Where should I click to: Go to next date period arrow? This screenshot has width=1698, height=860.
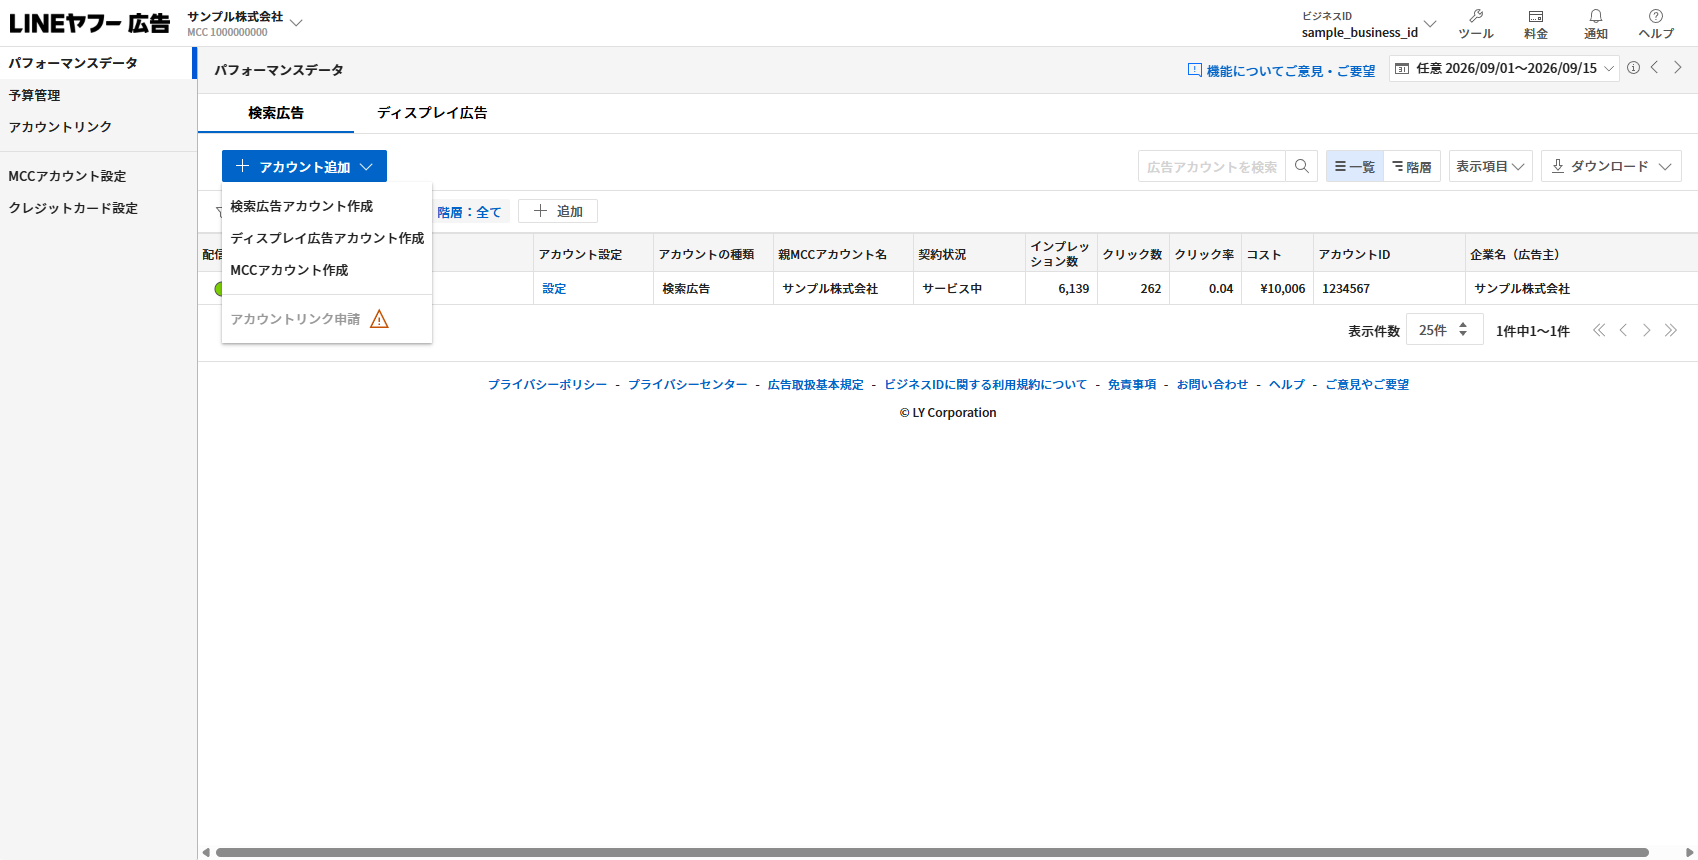tap(1678, 67)
